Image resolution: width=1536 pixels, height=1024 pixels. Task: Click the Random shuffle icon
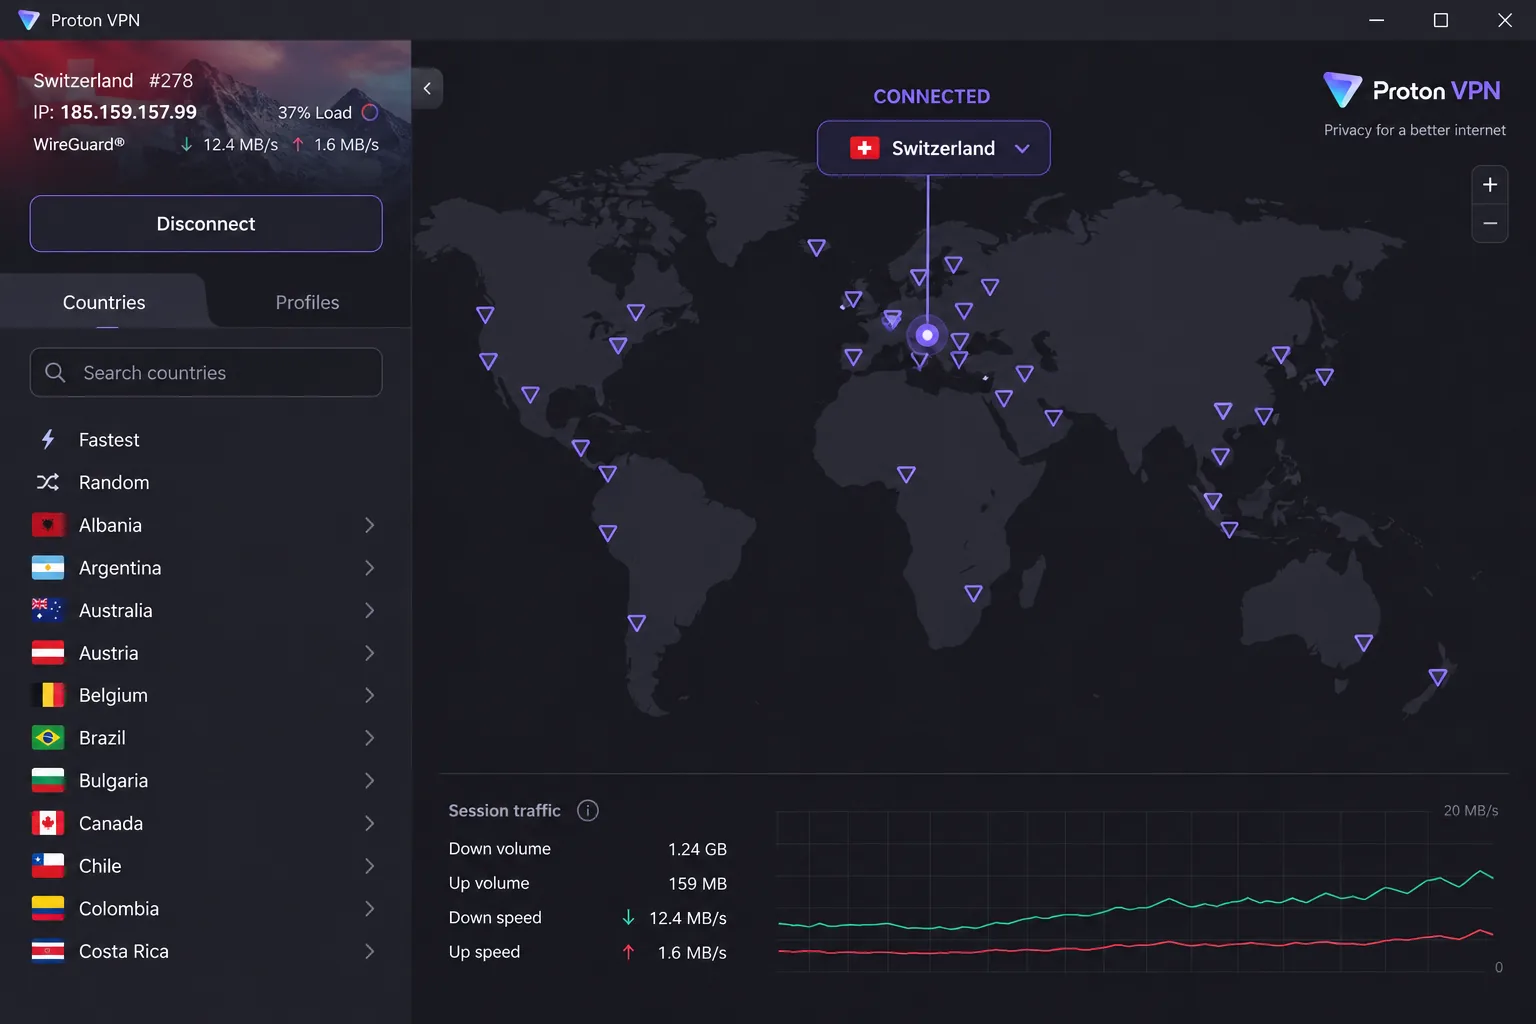click(48, 482)
